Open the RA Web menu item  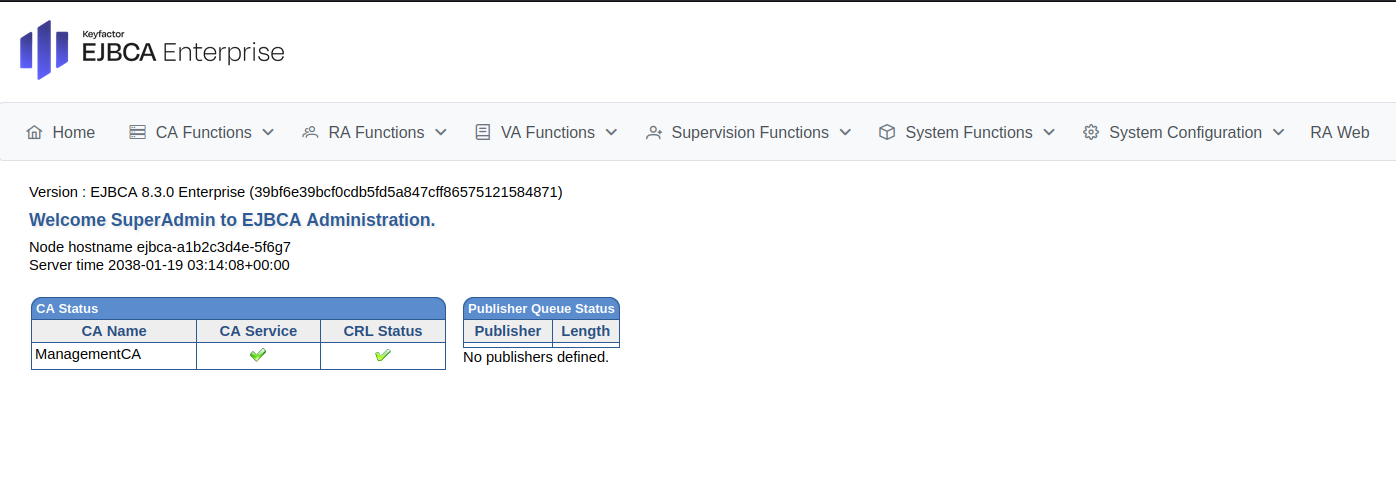point(1339,132)
